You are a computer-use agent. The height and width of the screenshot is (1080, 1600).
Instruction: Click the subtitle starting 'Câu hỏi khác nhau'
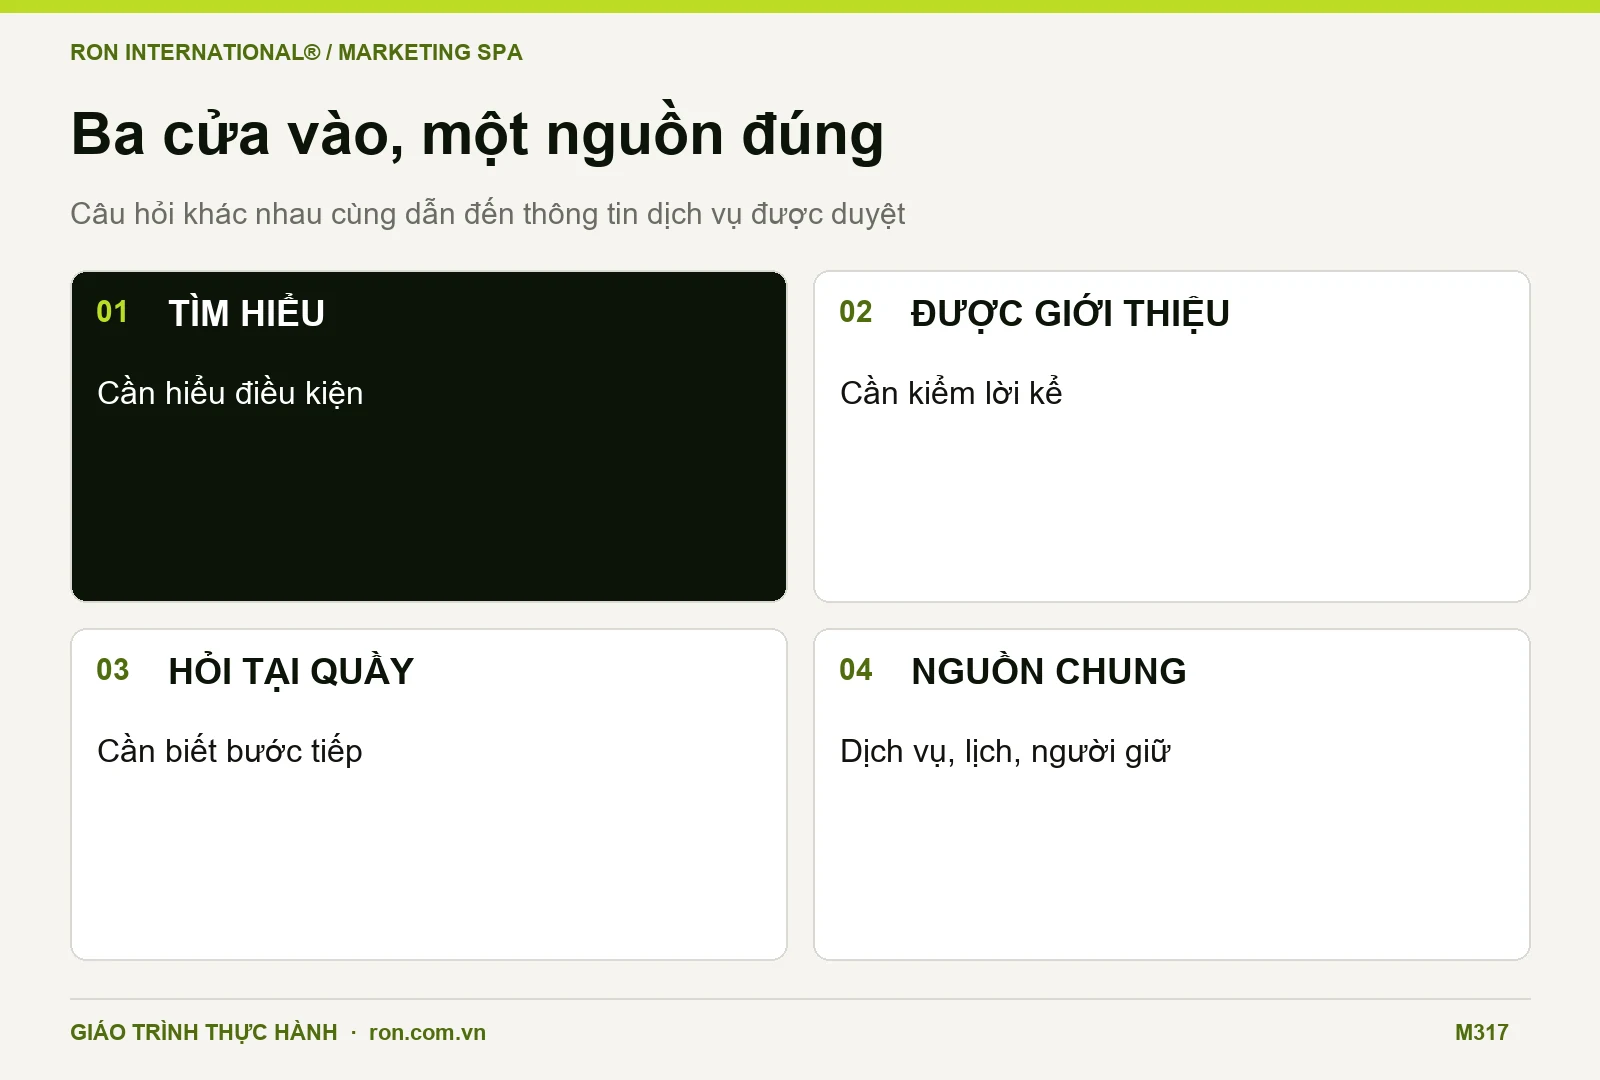point(487,214)
